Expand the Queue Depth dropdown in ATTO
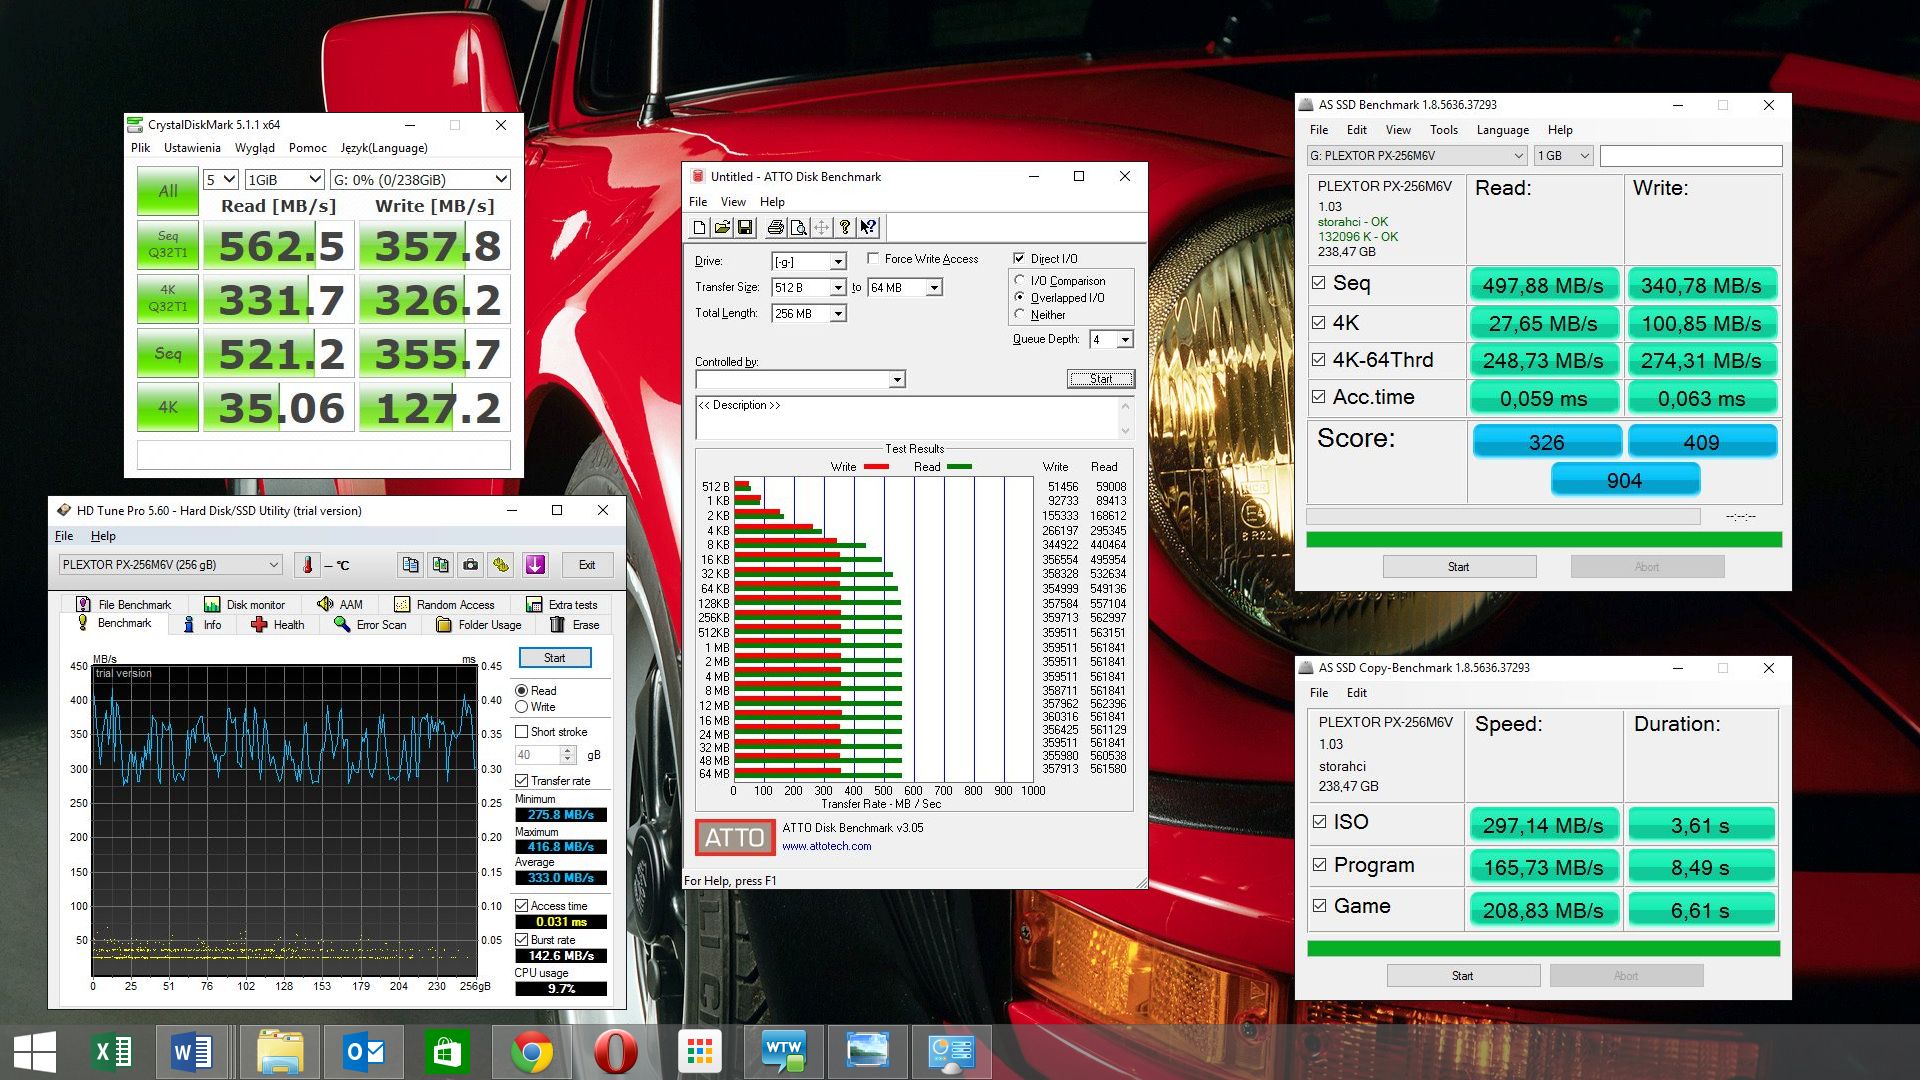1920x1080 pixels. click(1125, 340)
